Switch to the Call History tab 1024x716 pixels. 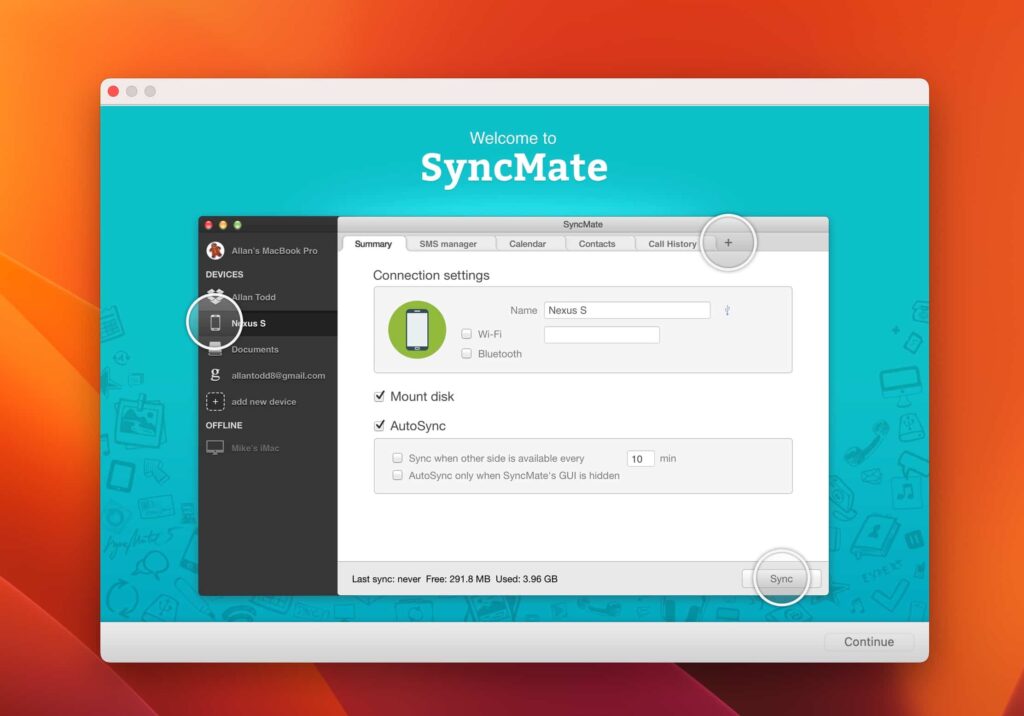(x=670, y=243)
